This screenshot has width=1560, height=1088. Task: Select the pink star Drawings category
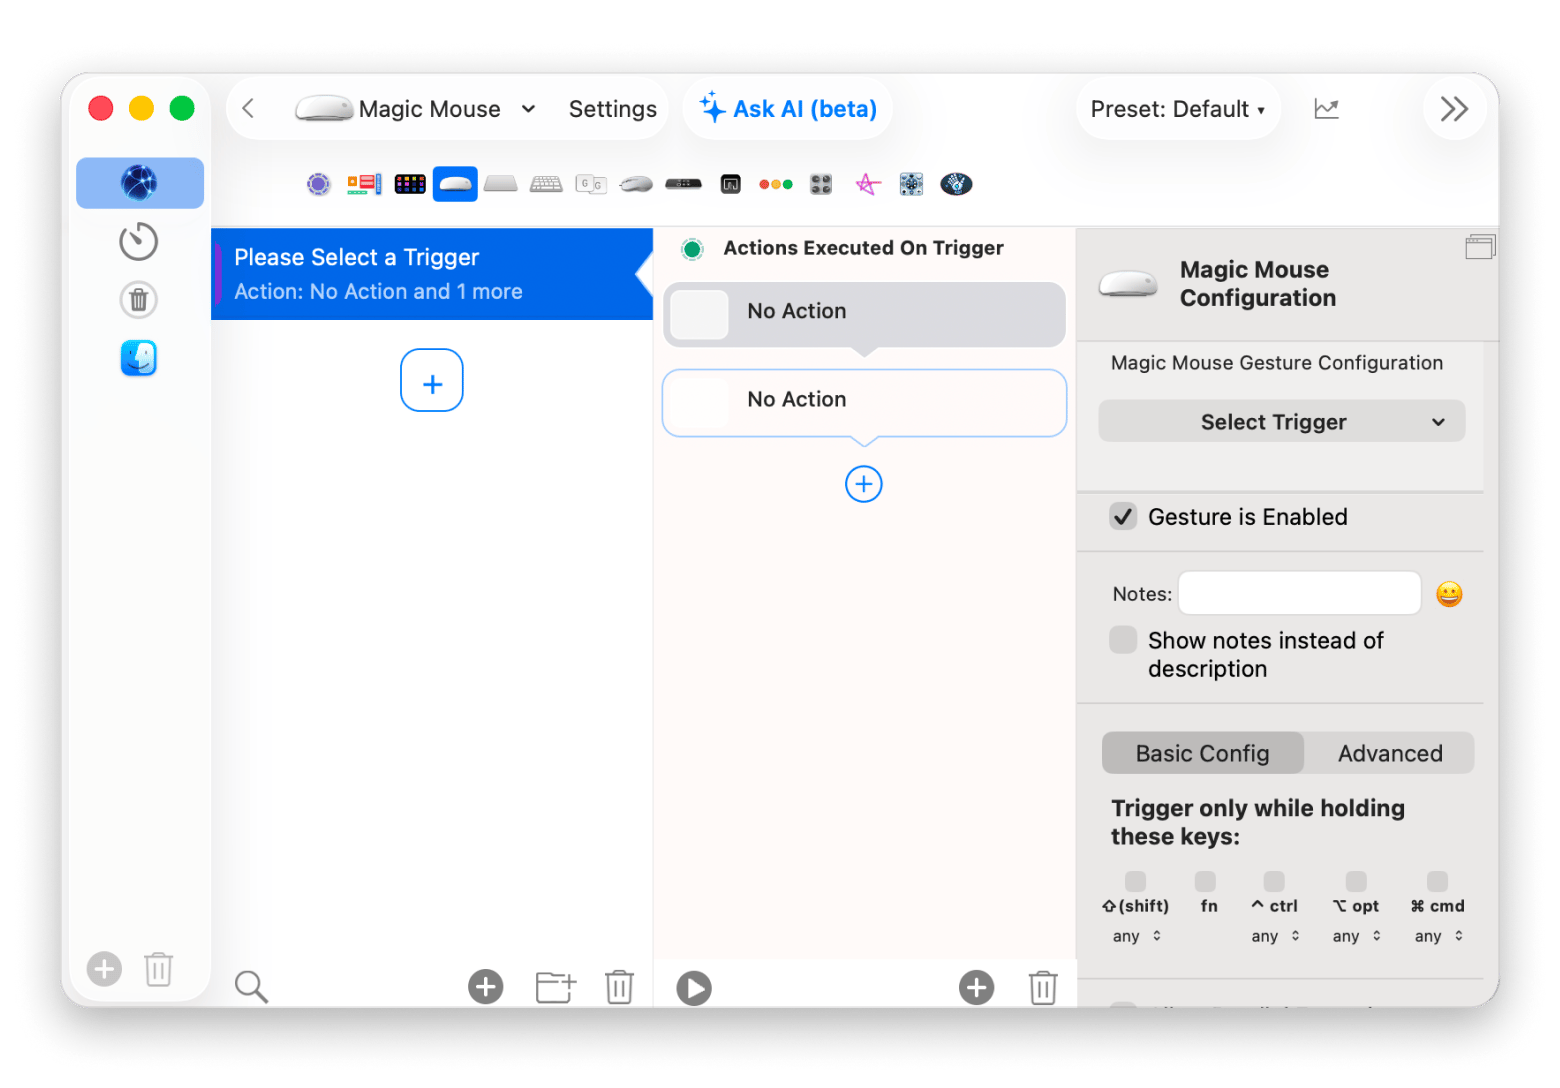click(867, 184)
